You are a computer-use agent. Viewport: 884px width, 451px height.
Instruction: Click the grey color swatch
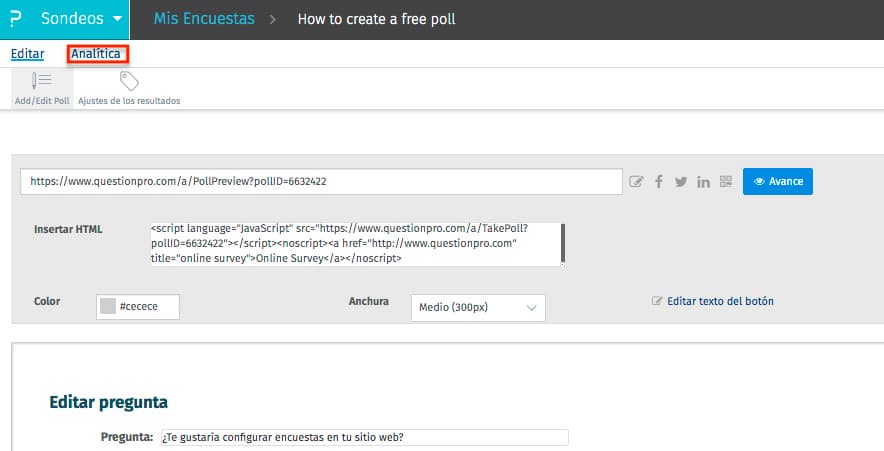[108, 306]
